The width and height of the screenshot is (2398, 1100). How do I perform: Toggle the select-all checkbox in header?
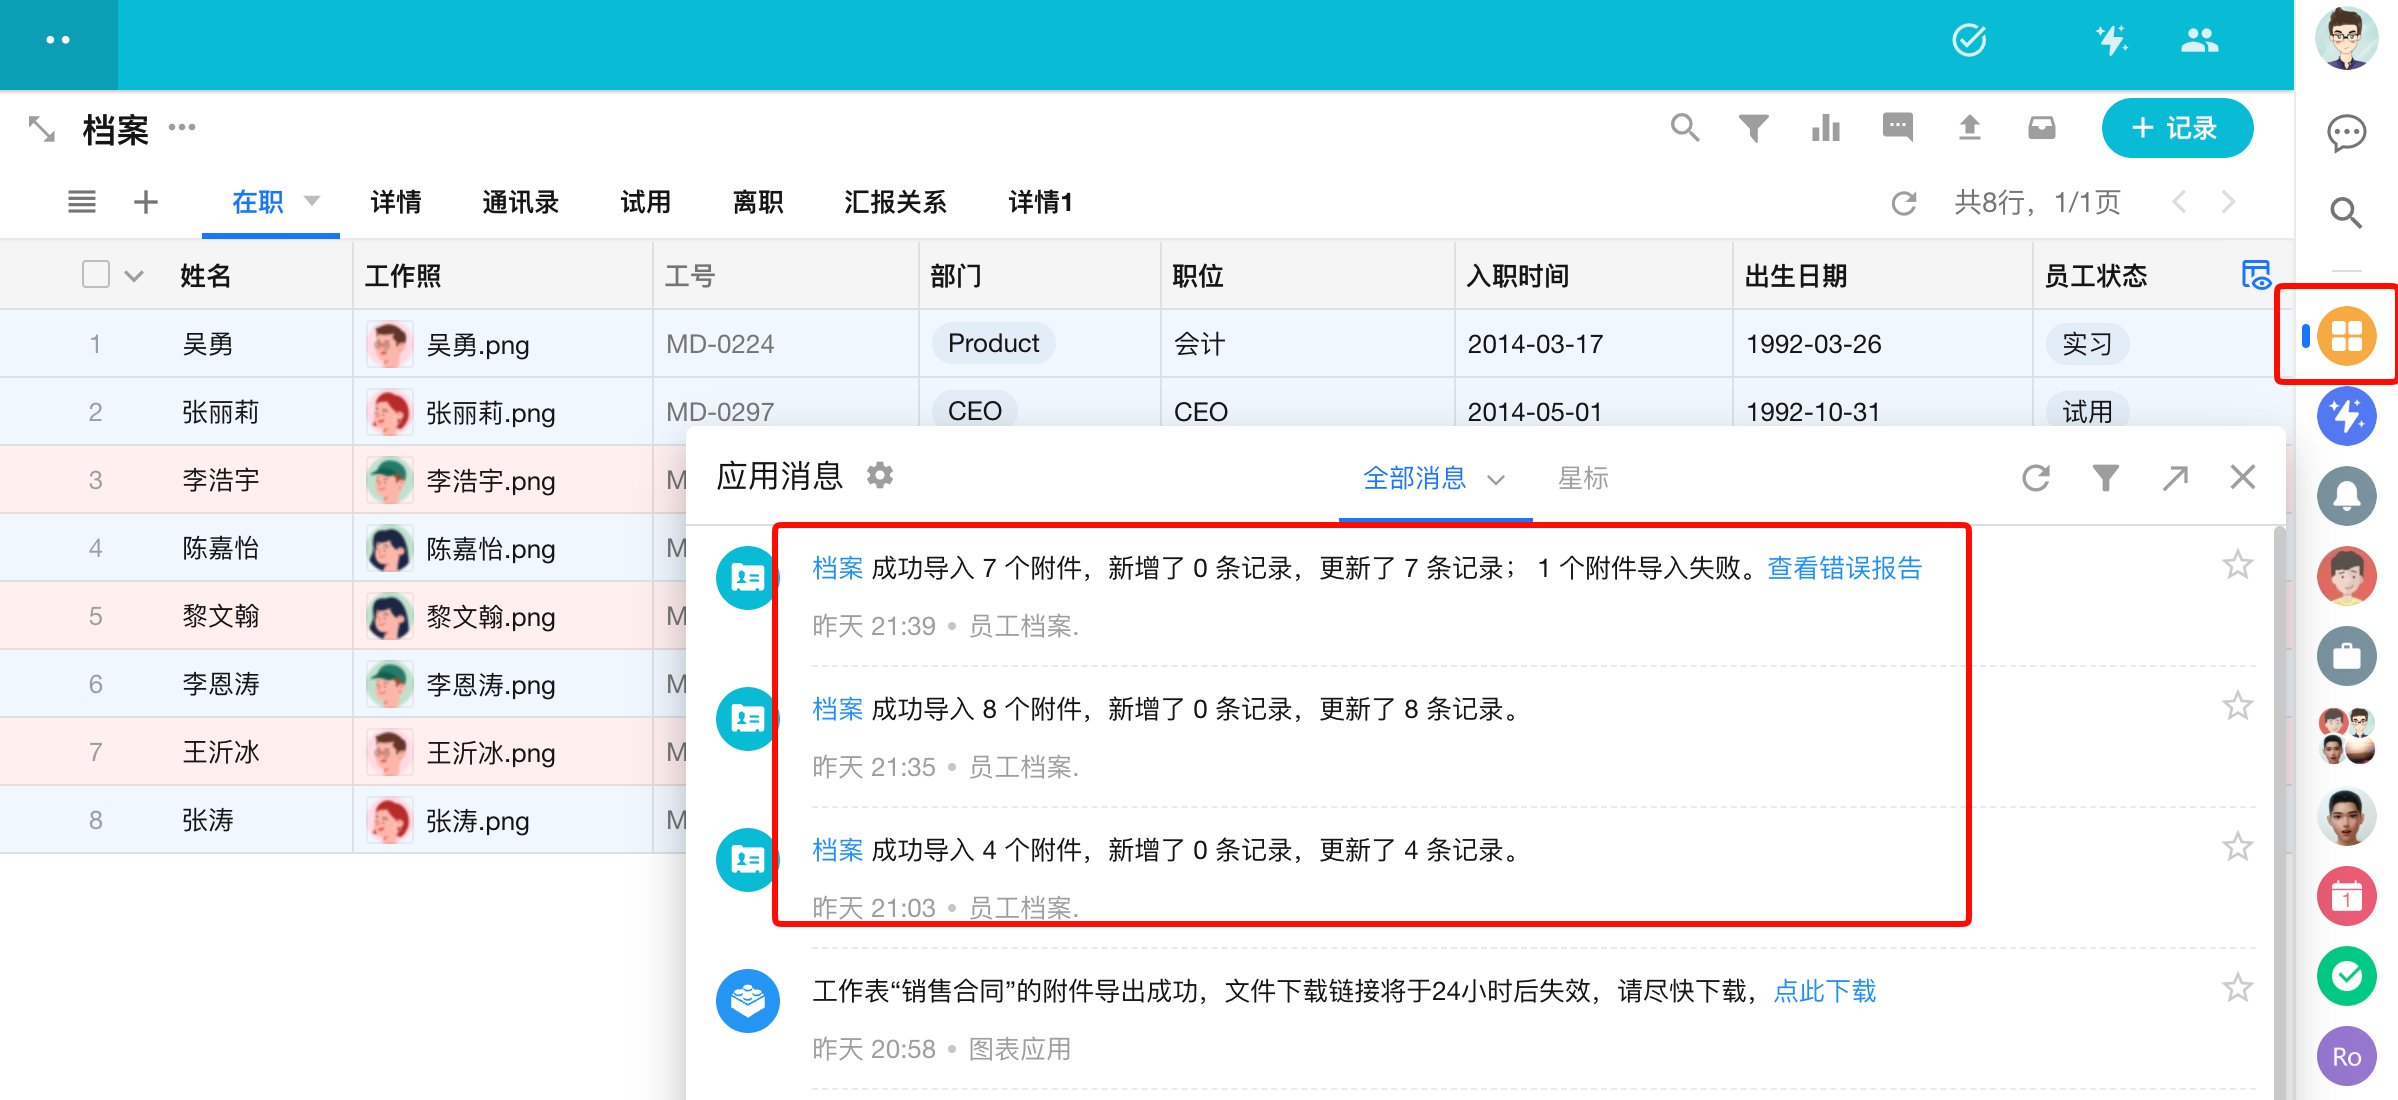(x=96, y=274)
